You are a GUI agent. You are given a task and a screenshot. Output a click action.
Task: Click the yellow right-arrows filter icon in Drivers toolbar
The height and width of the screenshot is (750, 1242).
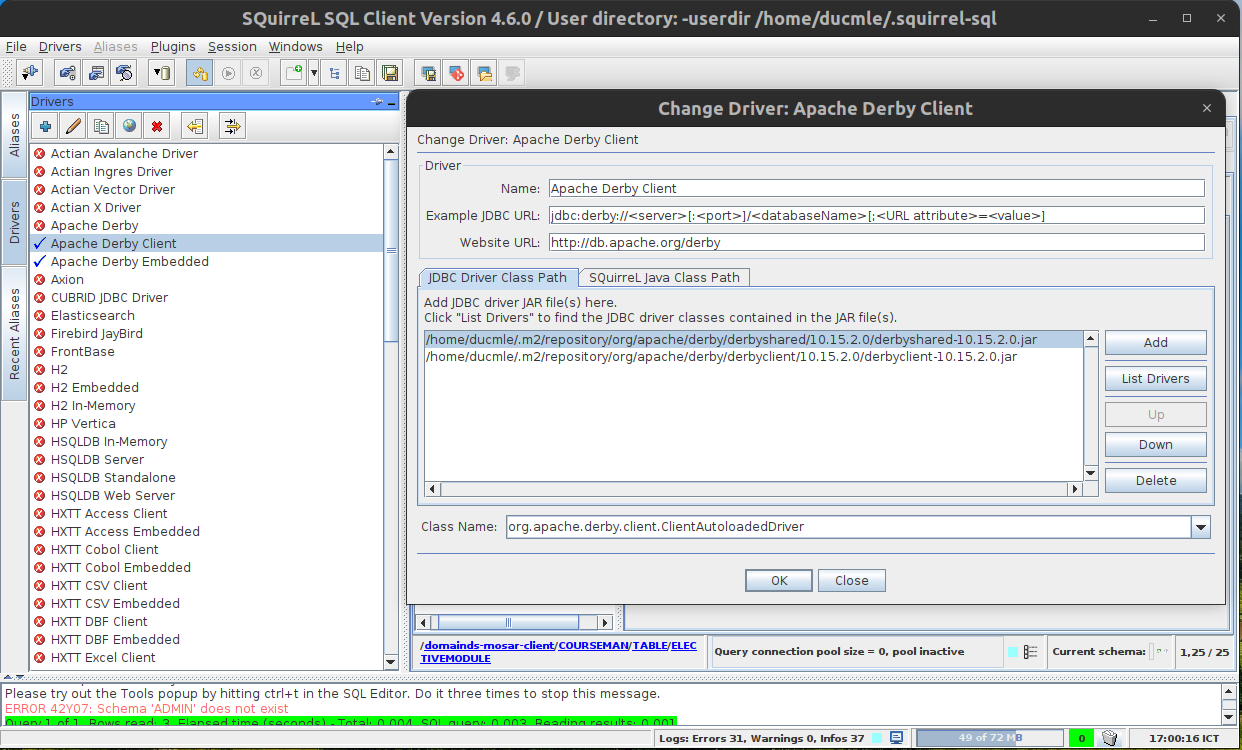coord(233,126)
